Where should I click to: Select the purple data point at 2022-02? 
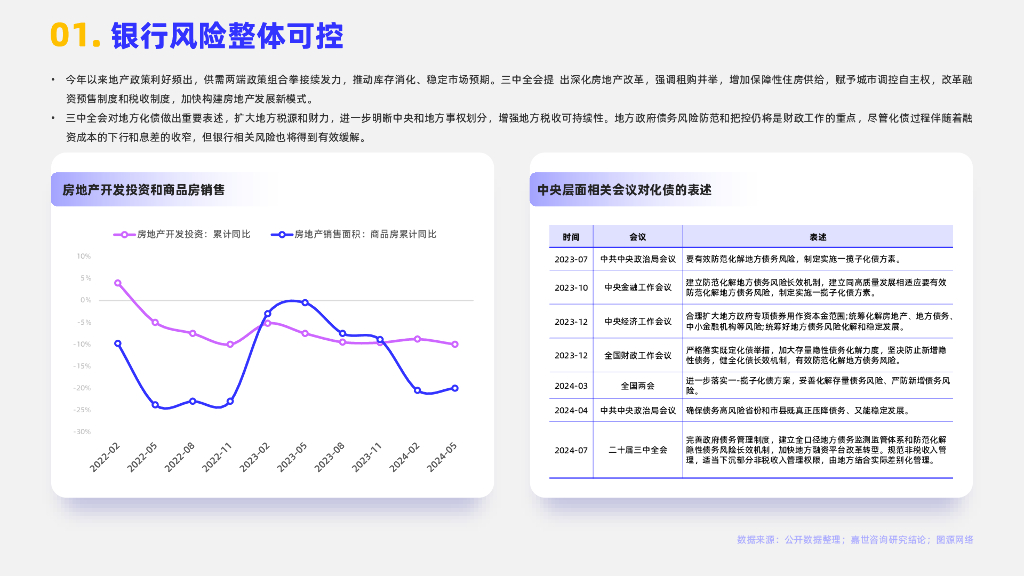pos(118,283)
